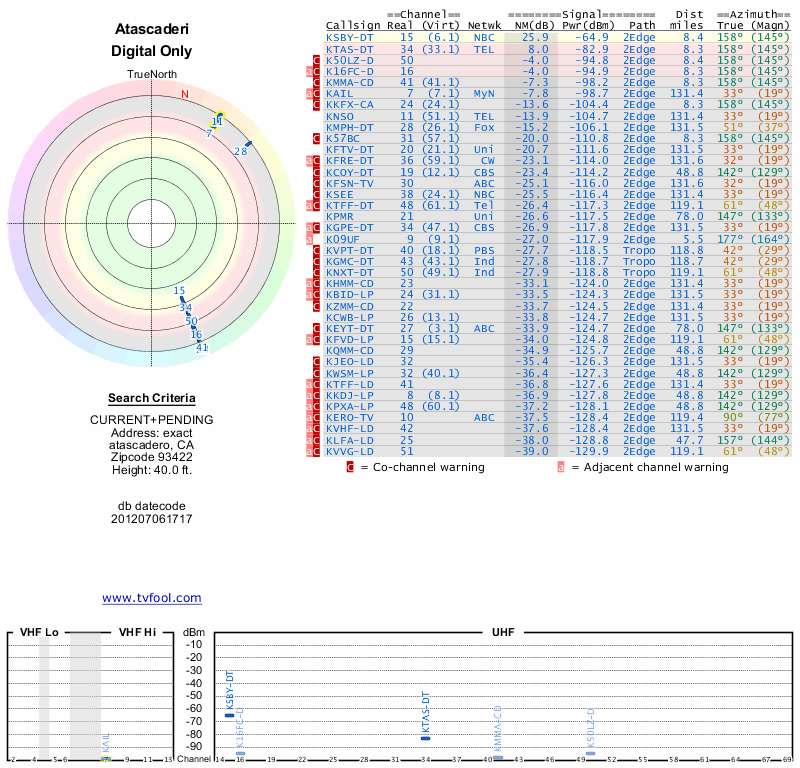This screenshot has width=800, height=768.
Task: Open the KSBY-DT callsign in the table
Action: coord(349,37)
